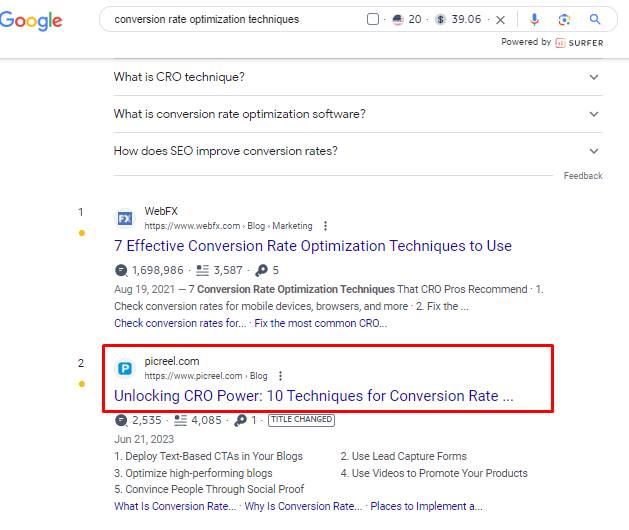
Task: Click the orange dot under result 2
Action: (82, 384)
